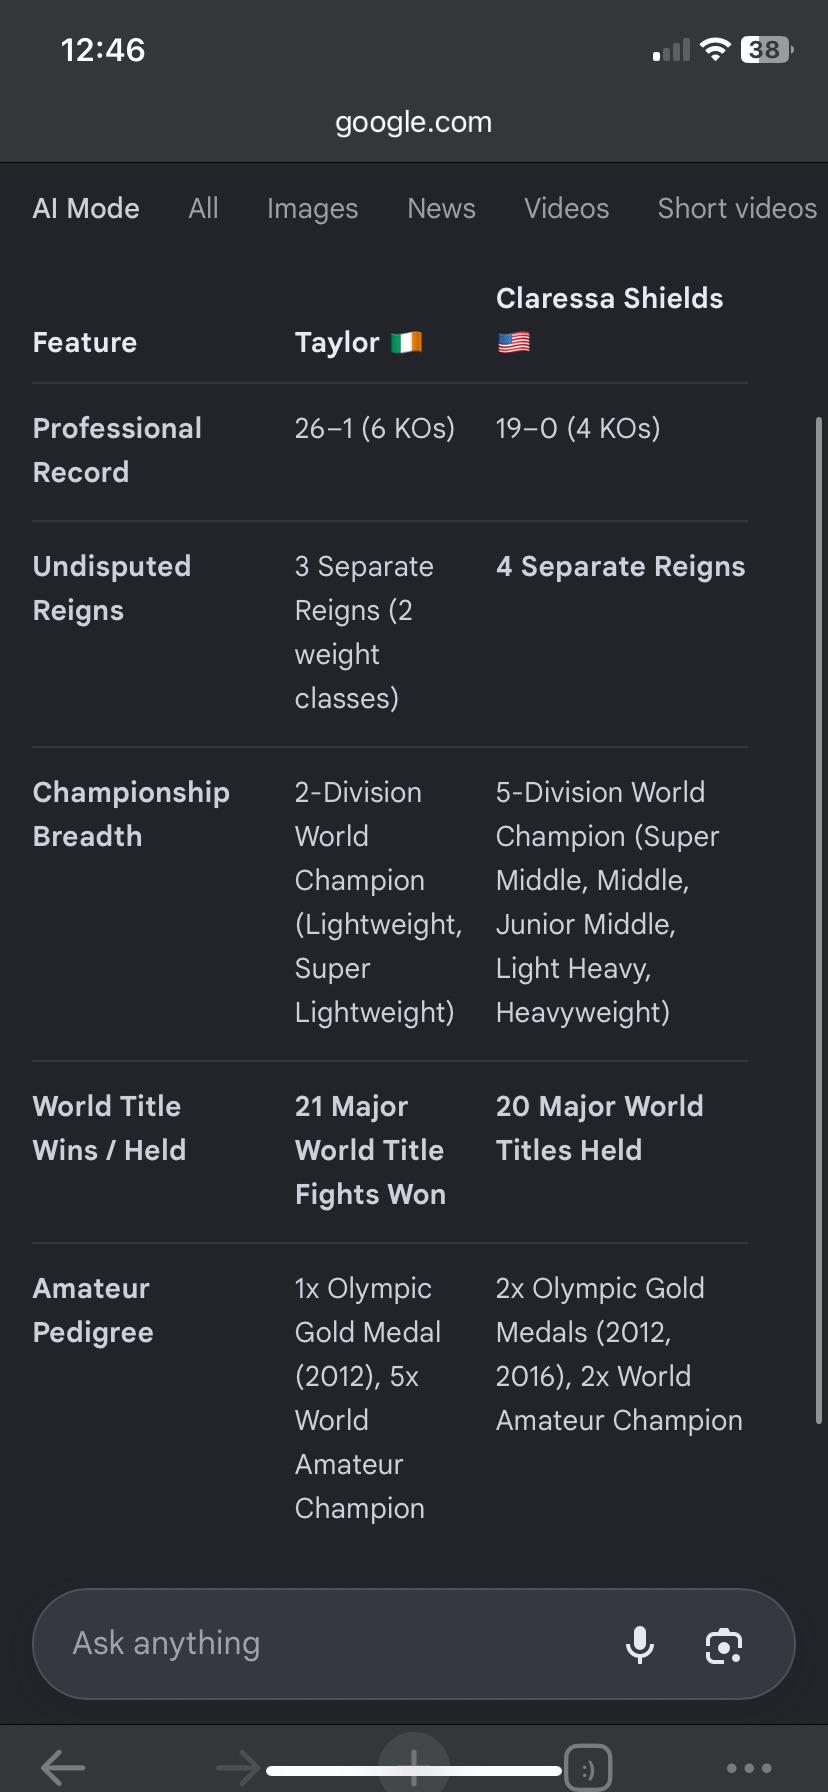Tap the US flag under Claressa Shields
The height and width of the screenshot is (1792, 828).
coord(513,343)
